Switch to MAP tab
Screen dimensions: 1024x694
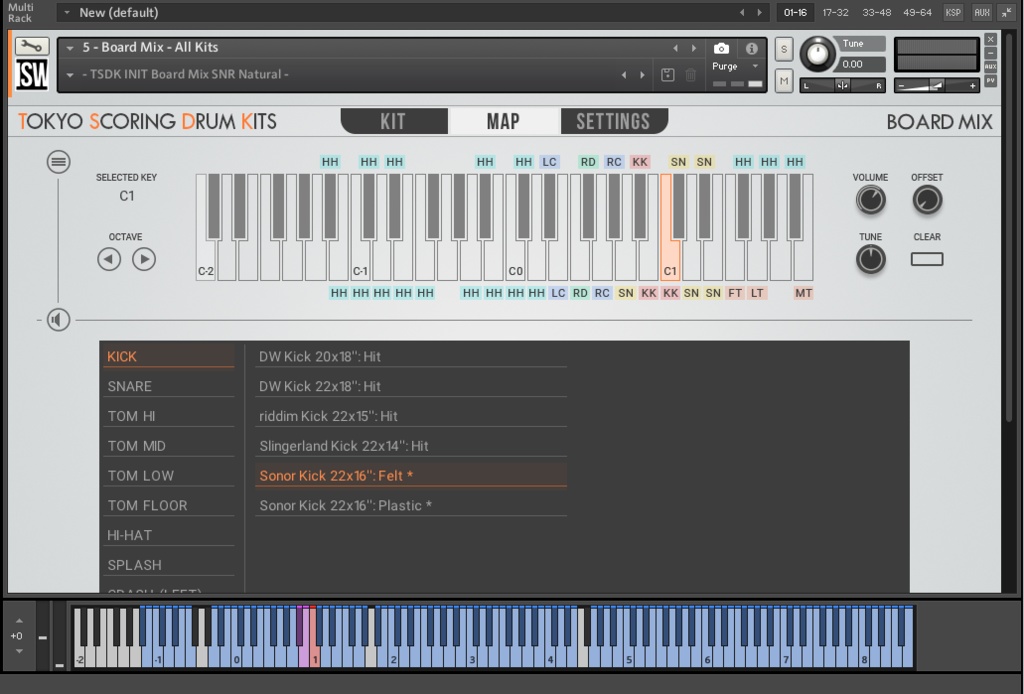(504, 121)
